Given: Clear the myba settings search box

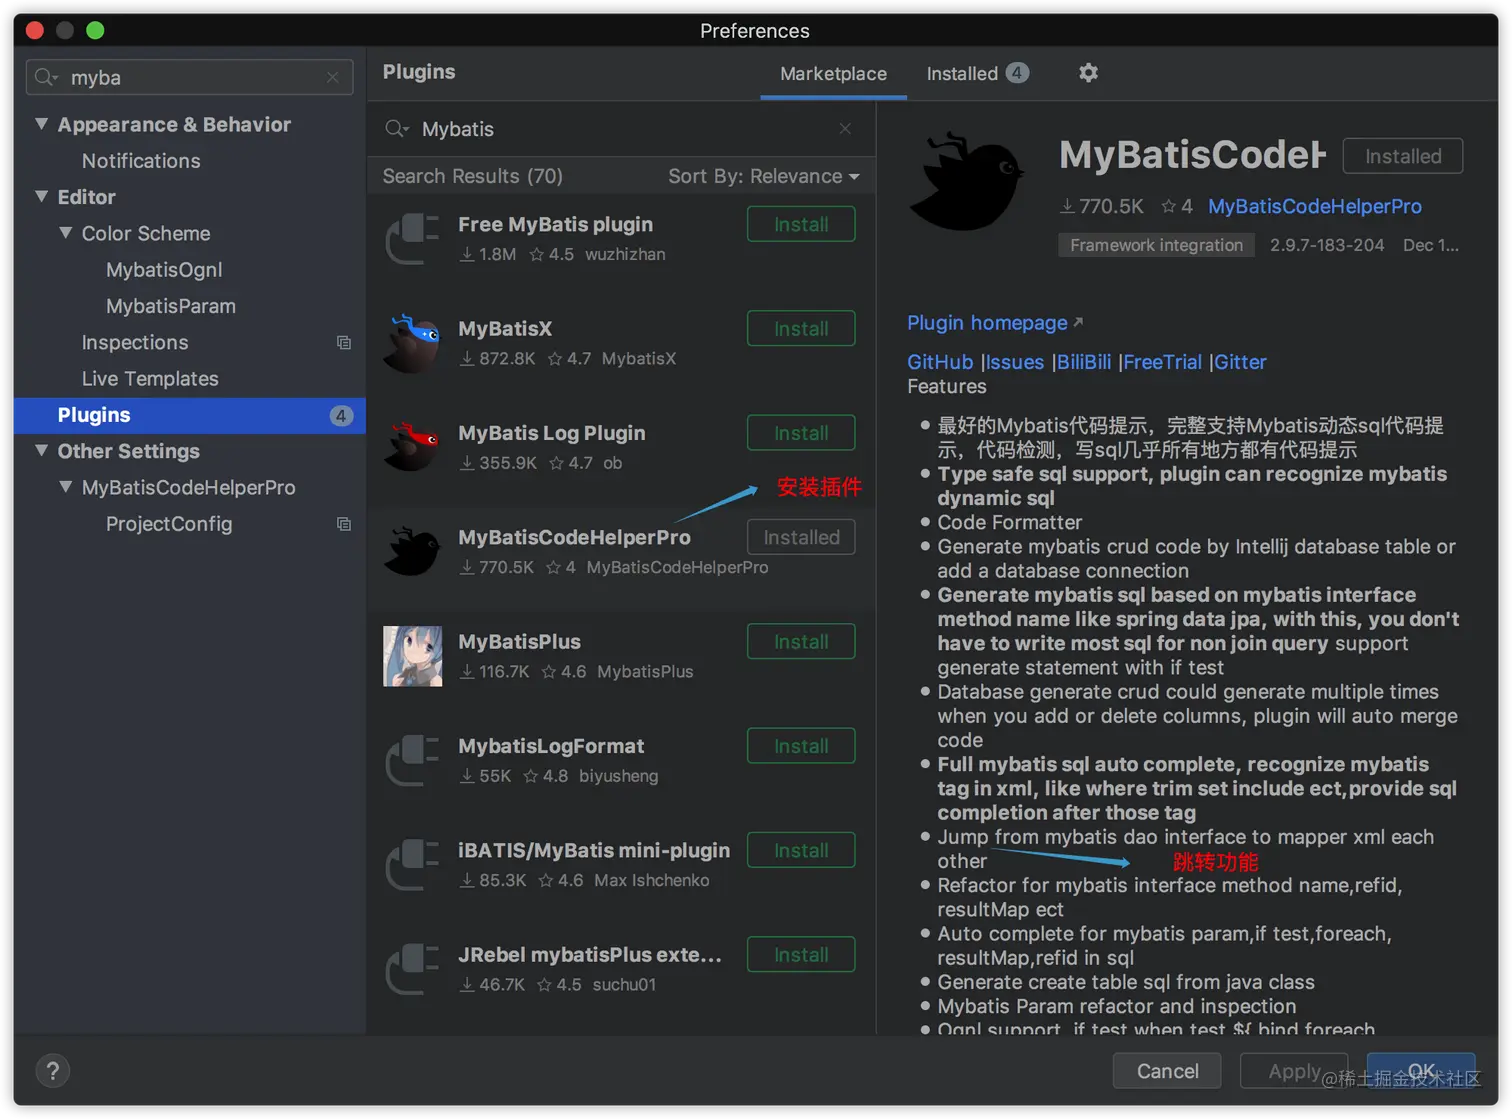Looking at the screenshot, I should coord(332,78).
